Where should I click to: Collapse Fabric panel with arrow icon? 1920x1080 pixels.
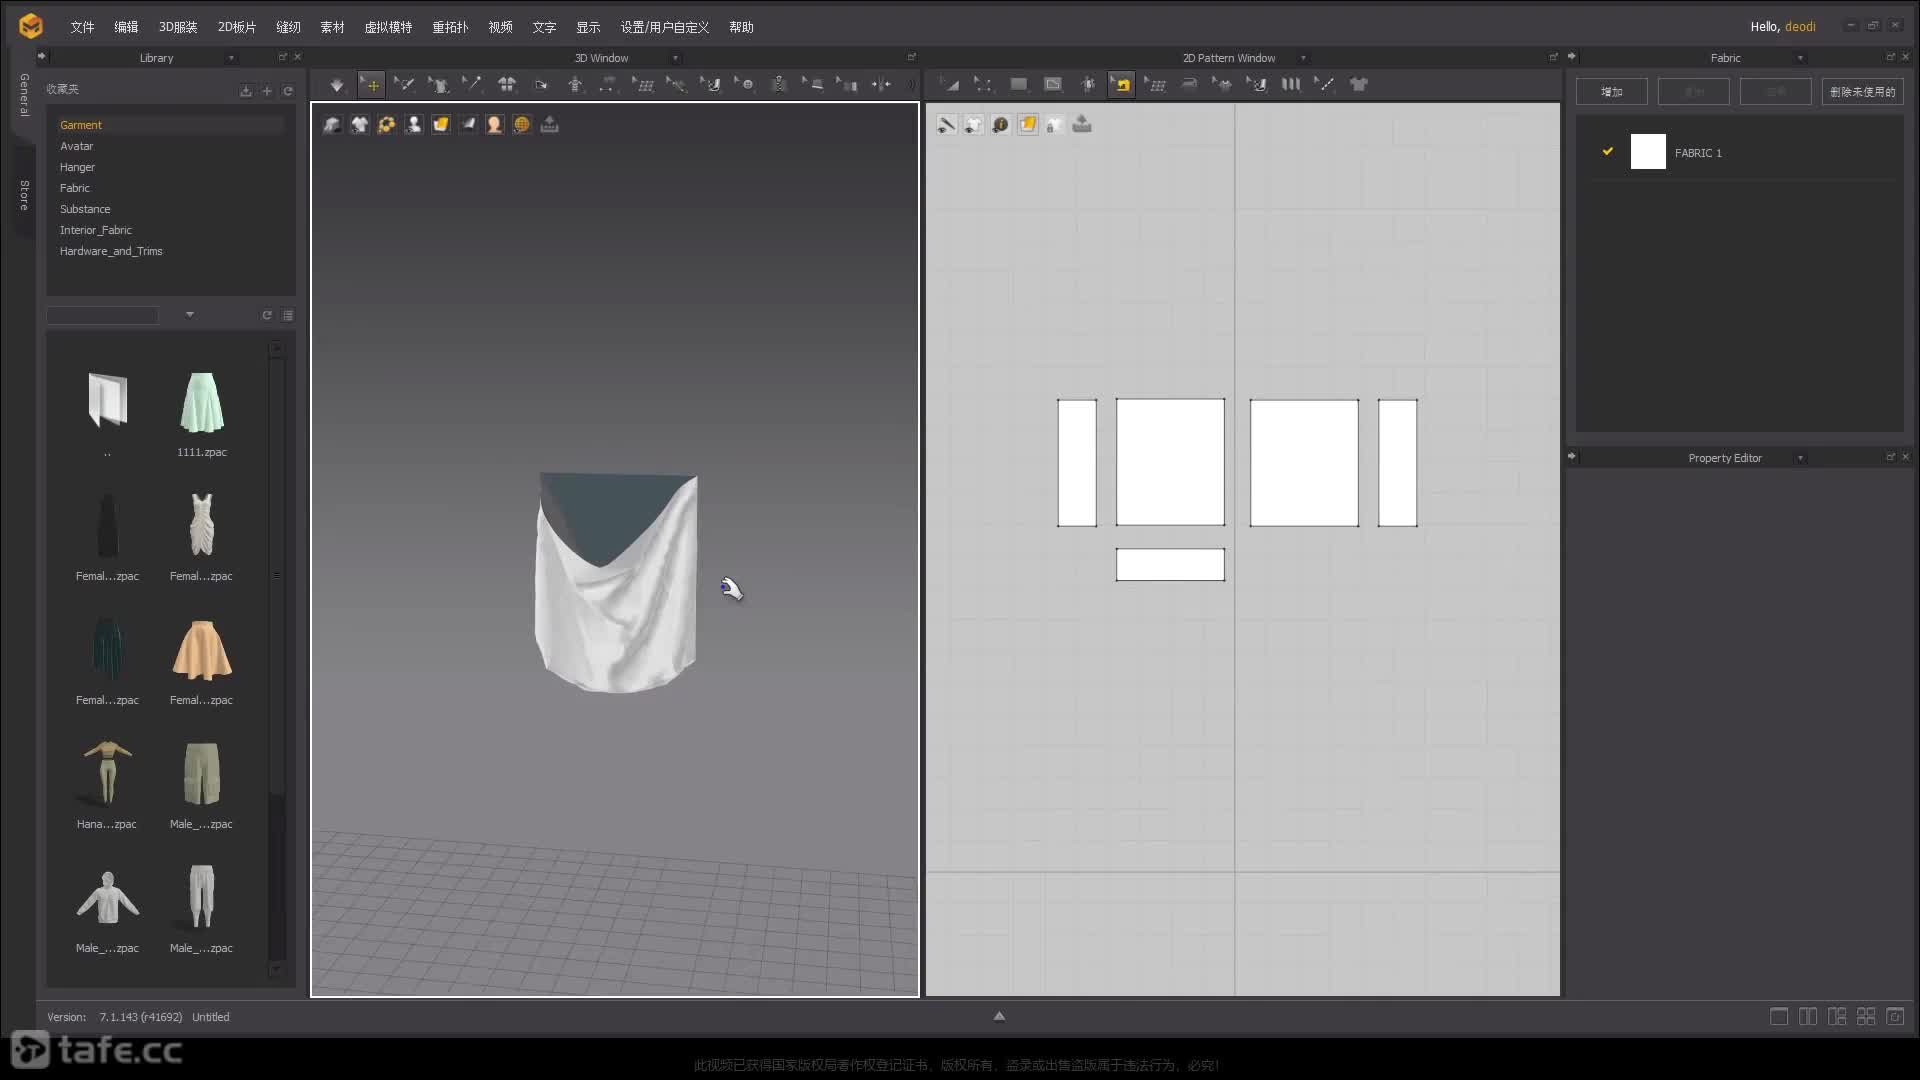coord(1571,56)
